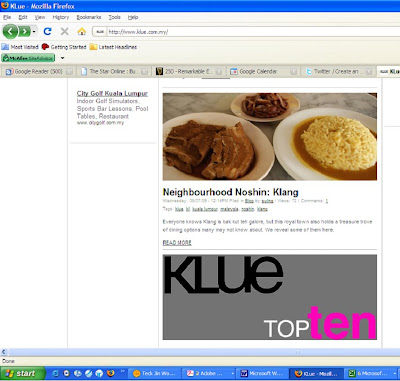The width and height of the screenshot is (400, 381).
Task: Open the Tools menu
Action: coord(114,17)
